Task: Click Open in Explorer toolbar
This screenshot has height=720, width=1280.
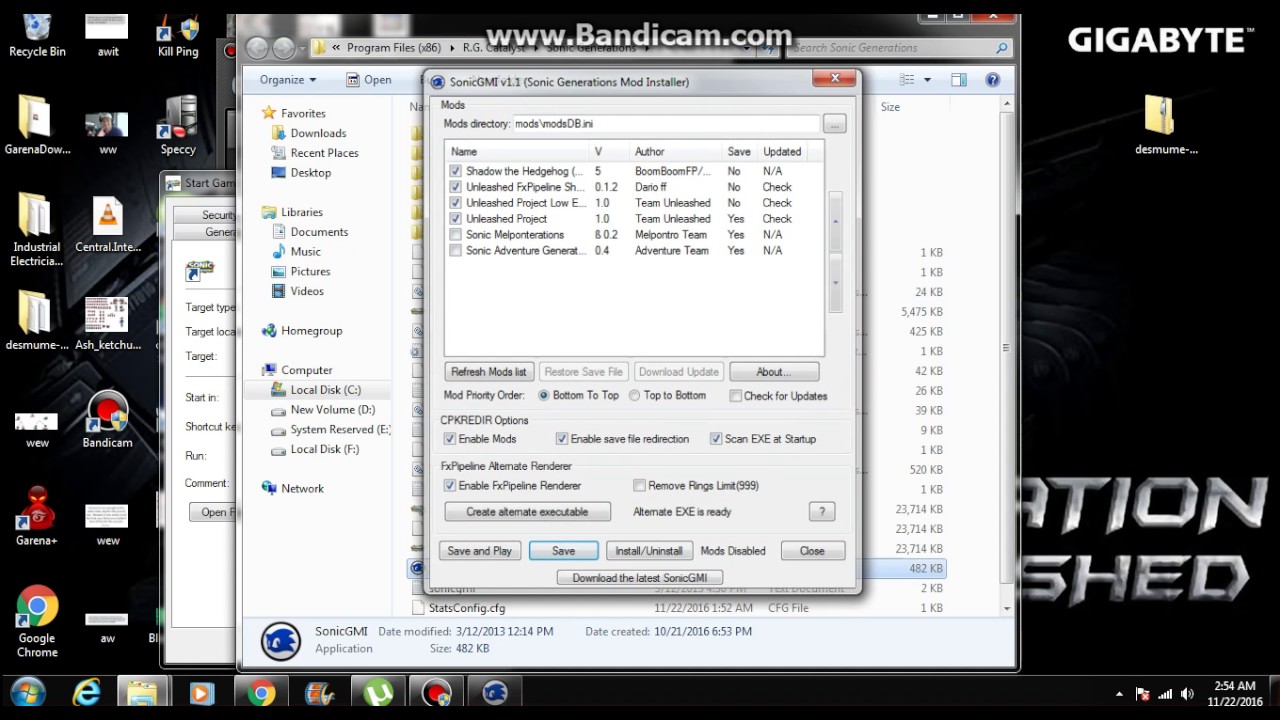Action: 369,80
